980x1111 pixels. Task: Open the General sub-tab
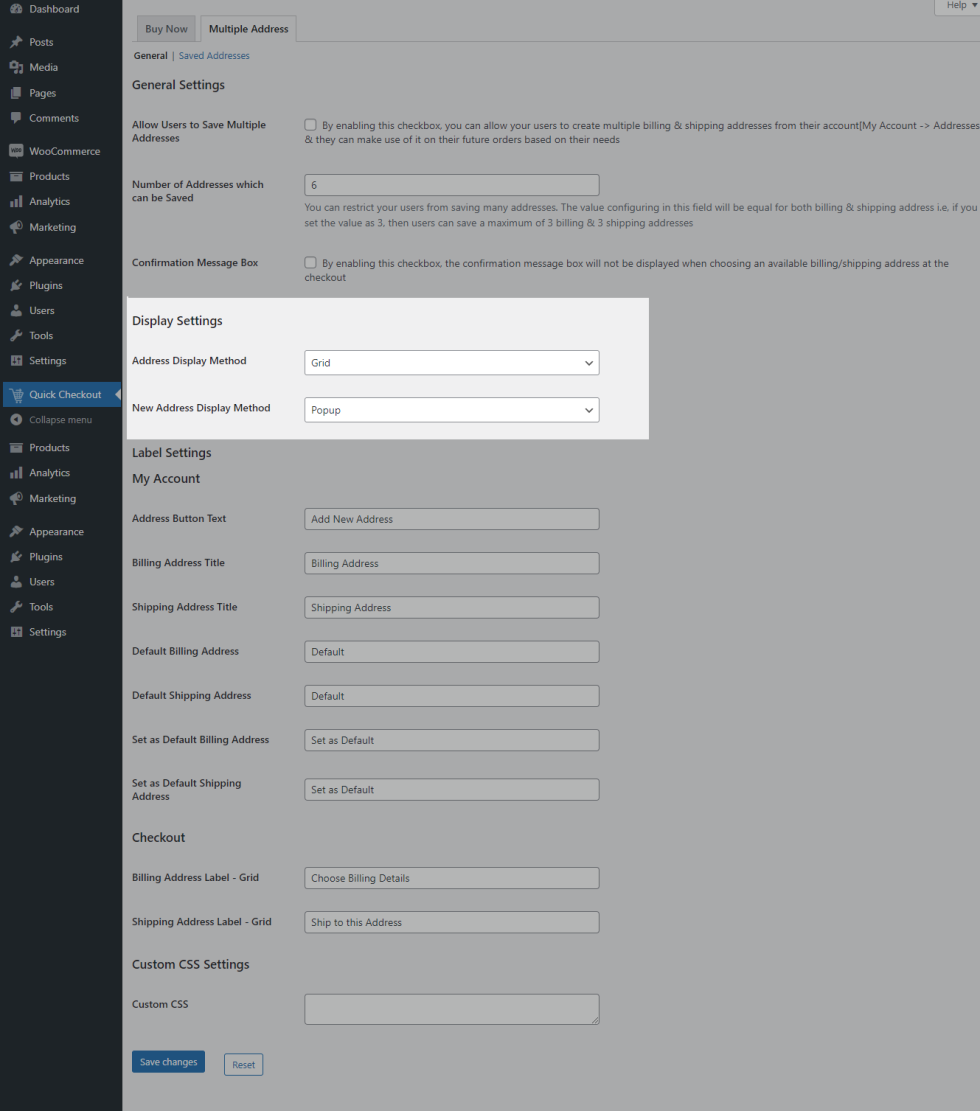point(151,55)
